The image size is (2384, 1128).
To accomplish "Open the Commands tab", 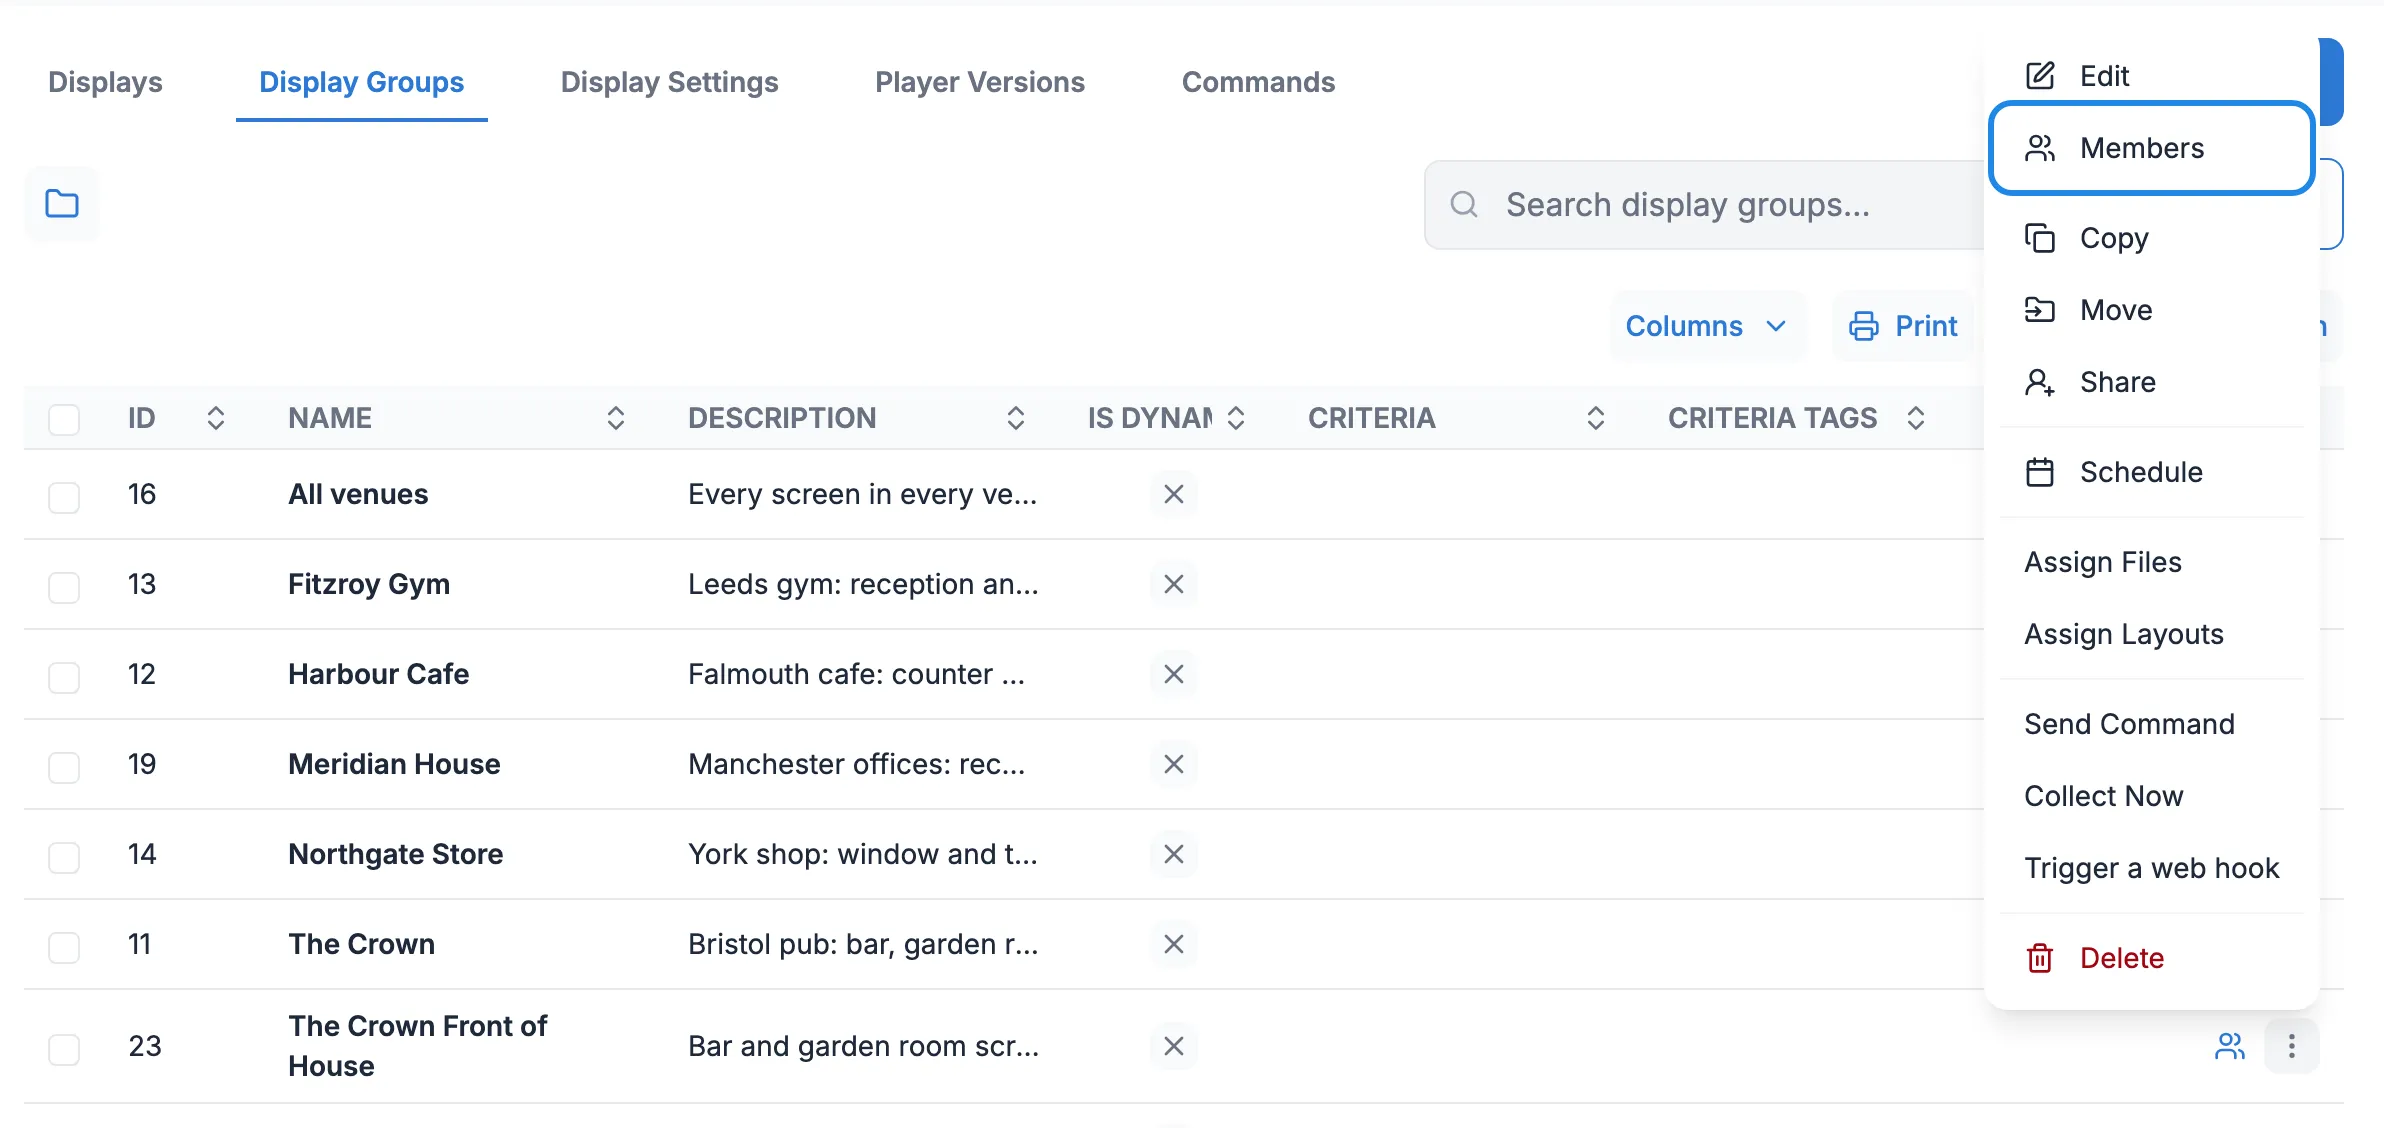I will coord(1258,82).
